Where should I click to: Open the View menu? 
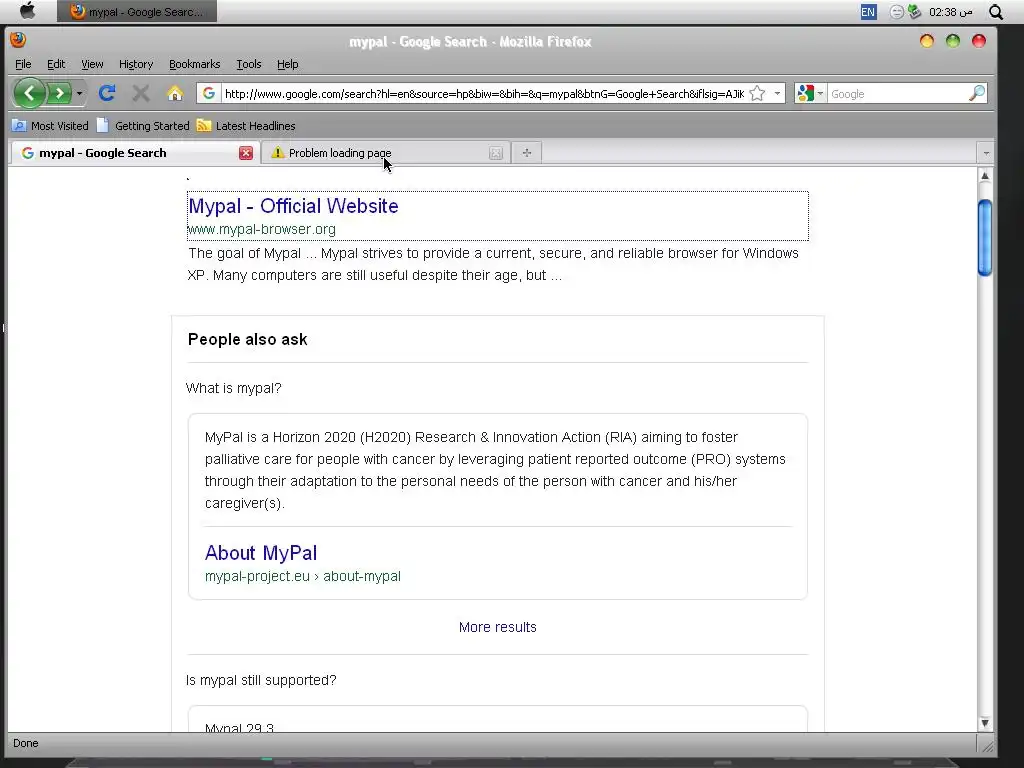click(92, 64)
